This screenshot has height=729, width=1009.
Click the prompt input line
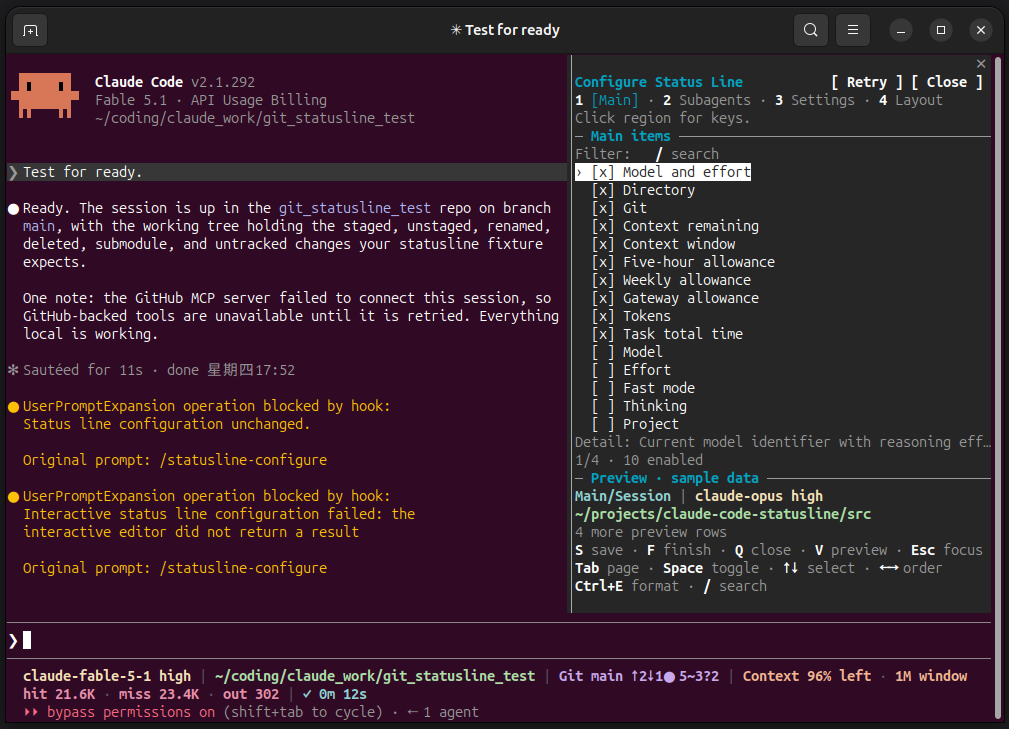click(x=499, y=640)
